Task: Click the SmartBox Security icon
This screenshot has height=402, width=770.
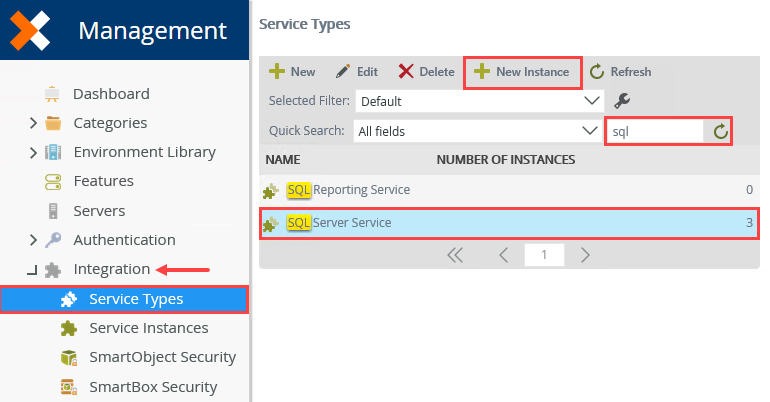Action: click(69, 387)
